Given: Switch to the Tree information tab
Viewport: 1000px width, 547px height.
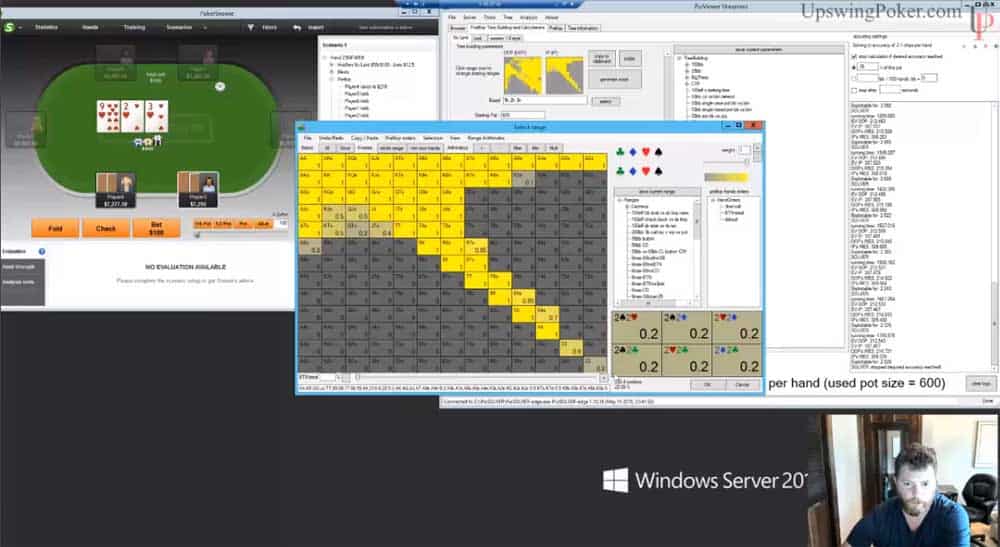Looking at the screenshot, I should pos(583,28).
